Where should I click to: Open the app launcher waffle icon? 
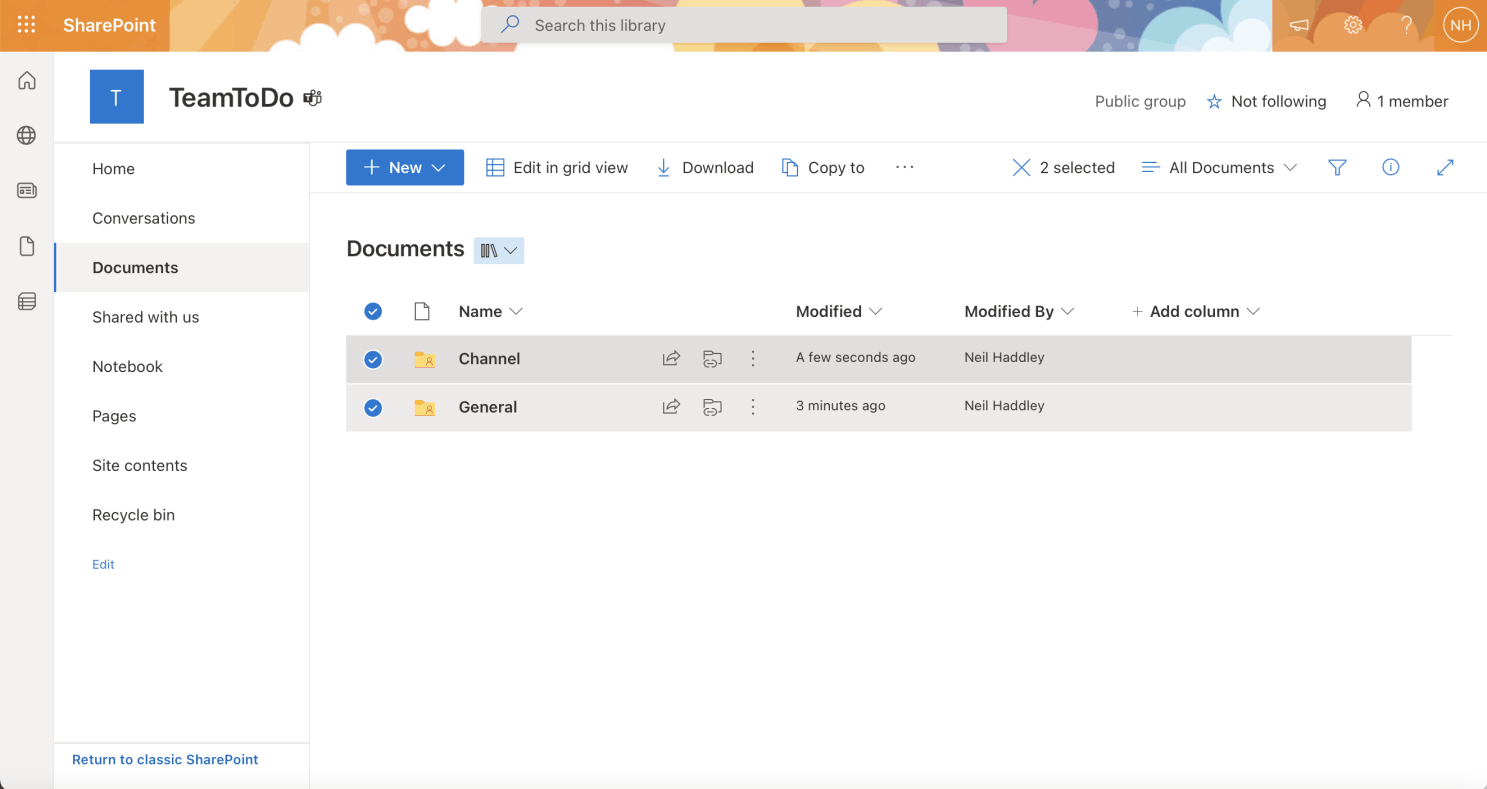coord(27,25)
